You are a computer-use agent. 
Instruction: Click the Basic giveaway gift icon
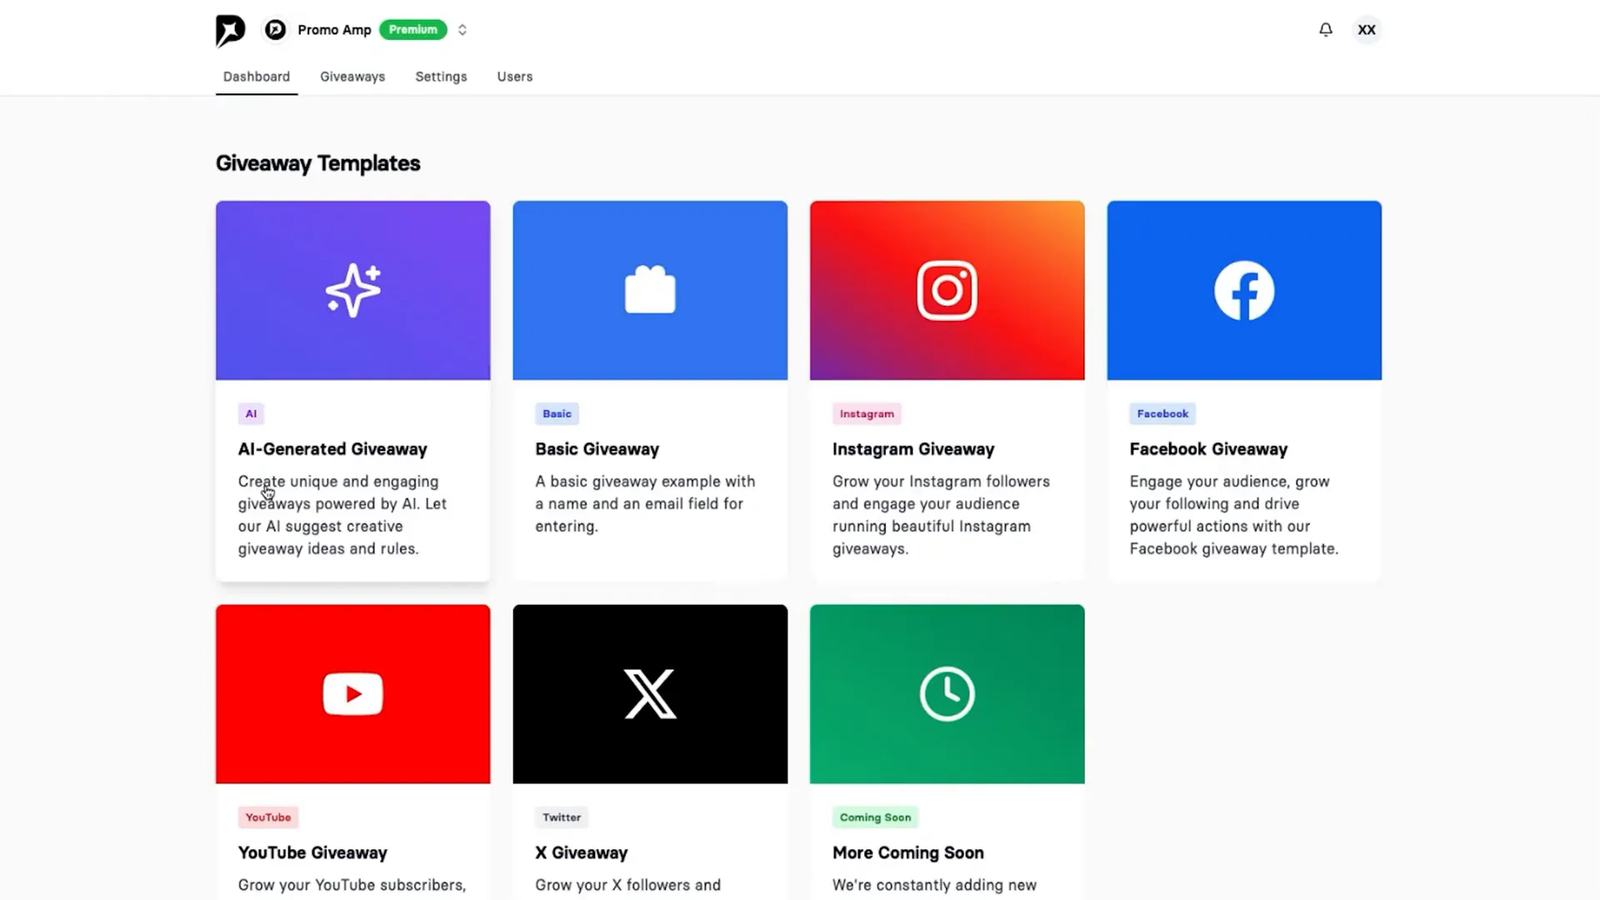click(x=650, y=290)
